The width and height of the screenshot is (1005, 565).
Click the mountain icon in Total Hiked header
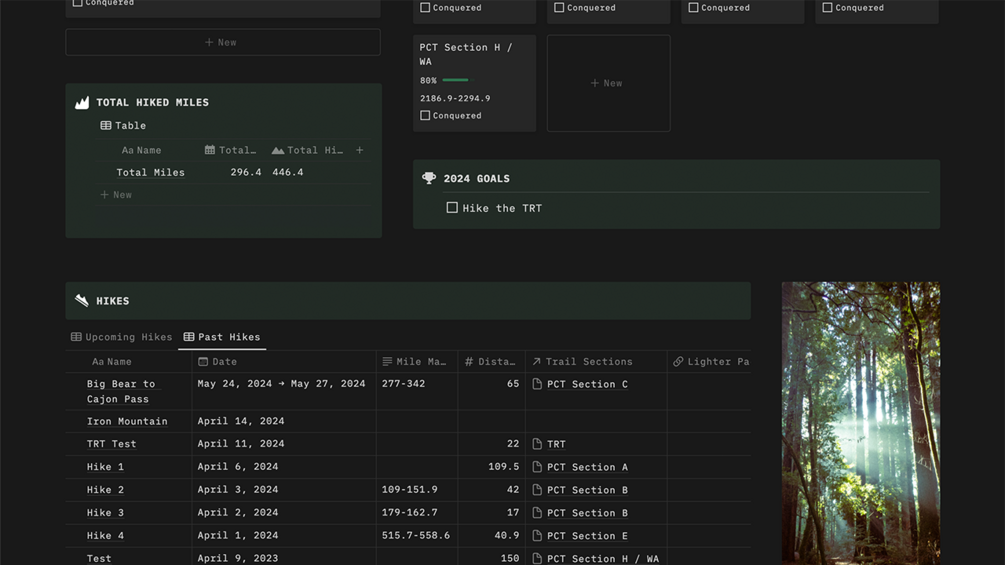pyautogui.click(x=278, y=151)
